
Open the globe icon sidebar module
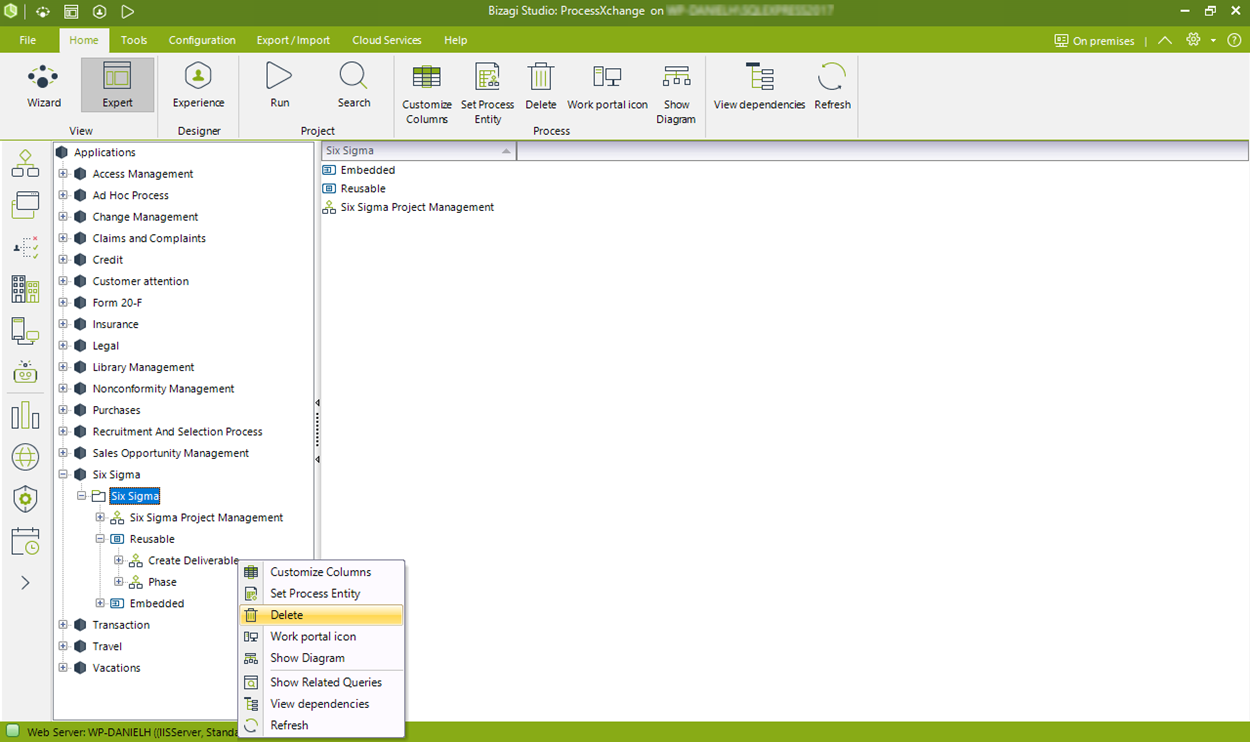tap(25, 457)
